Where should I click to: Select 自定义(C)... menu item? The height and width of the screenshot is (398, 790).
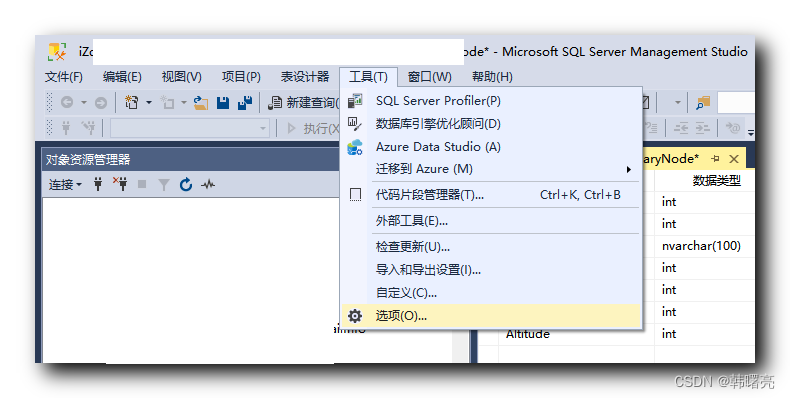(x=491, y=293)
